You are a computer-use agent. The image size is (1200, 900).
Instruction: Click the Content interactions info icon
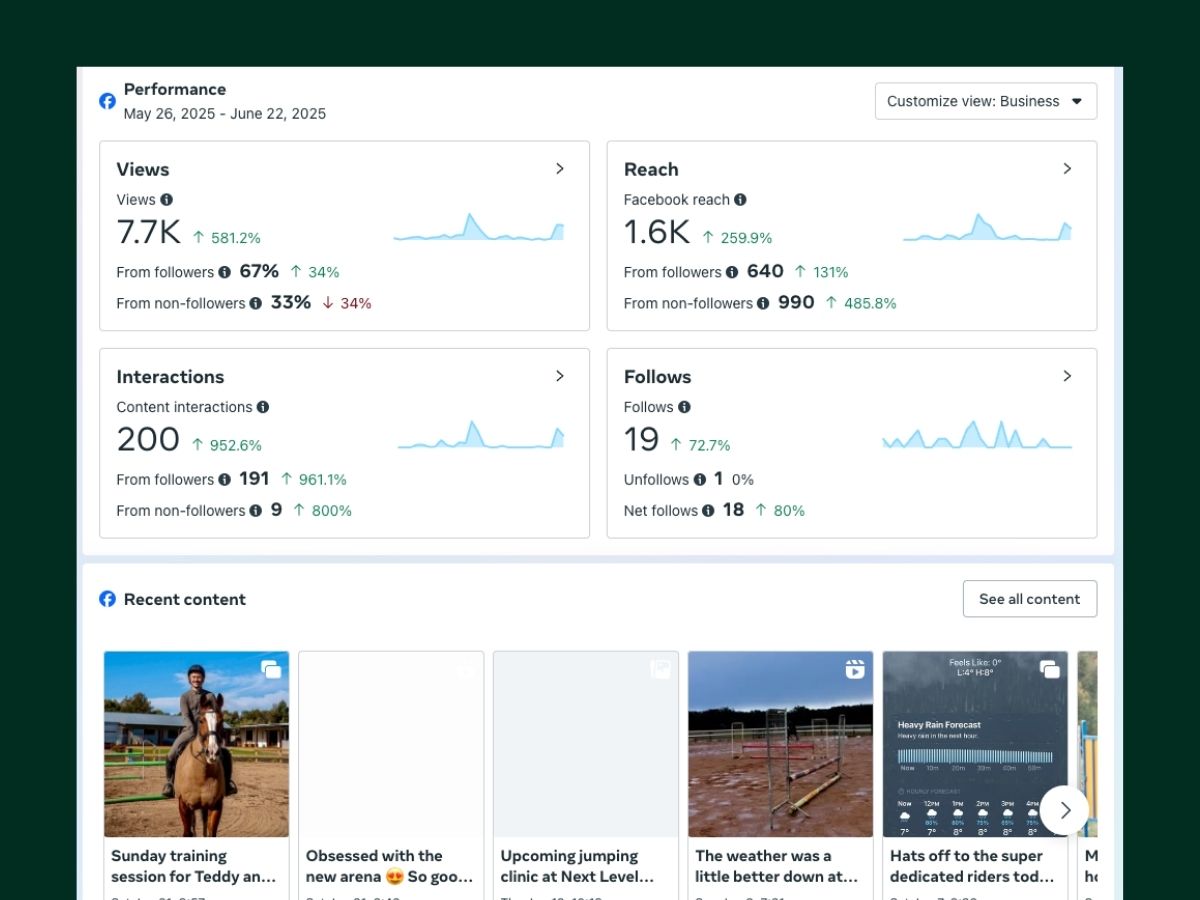click(263, 407)
